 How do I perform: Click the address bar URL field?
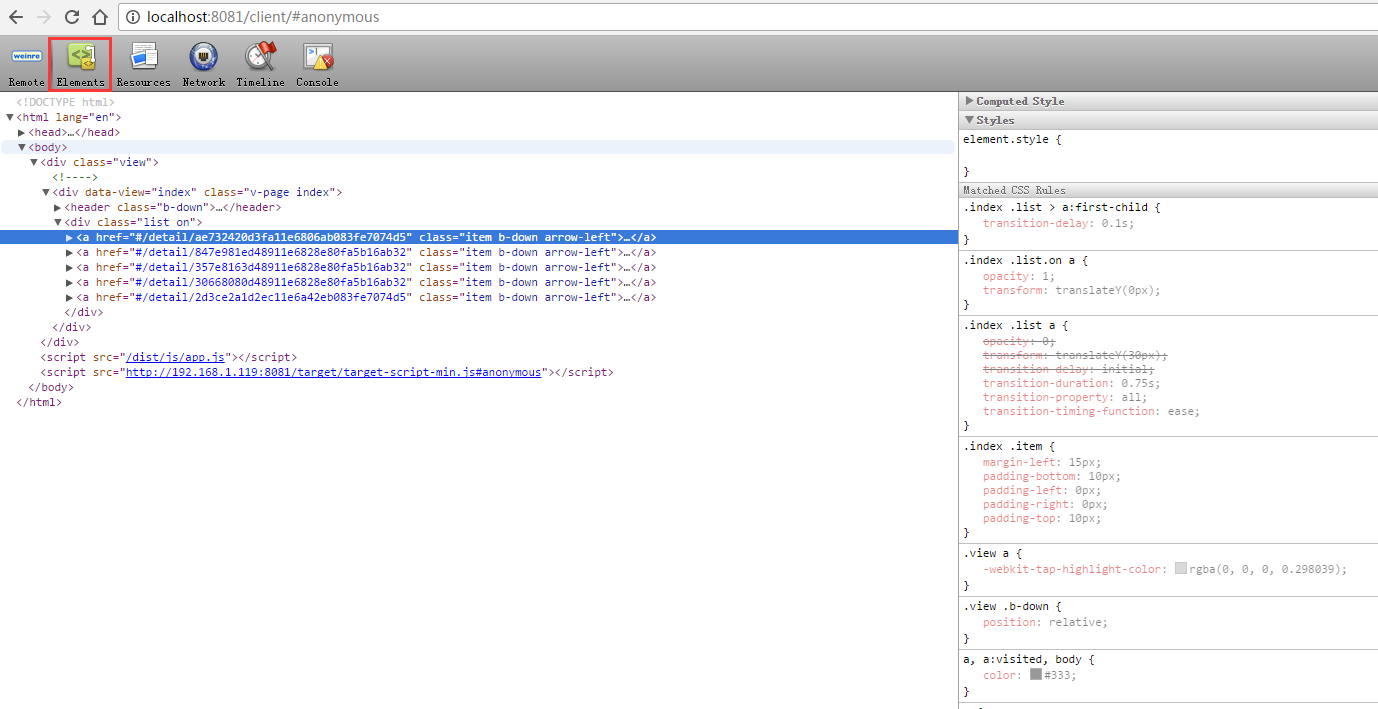(746, 17)
